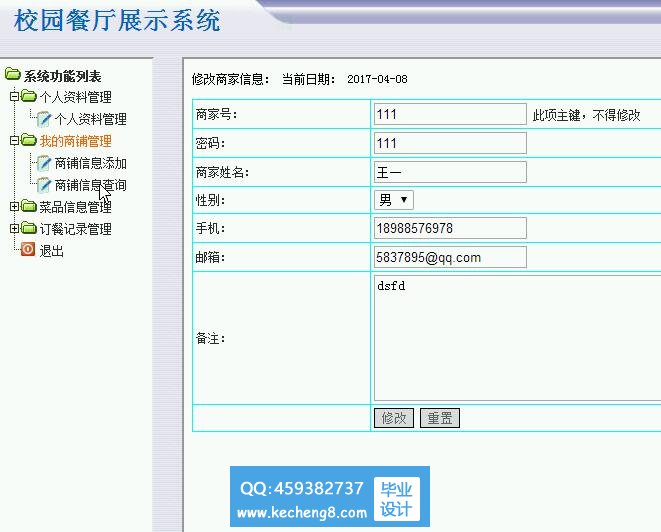Click the note 此项主键，不得修改
The height and width of the screenshot is (532, 661).
tap(586, 115)
